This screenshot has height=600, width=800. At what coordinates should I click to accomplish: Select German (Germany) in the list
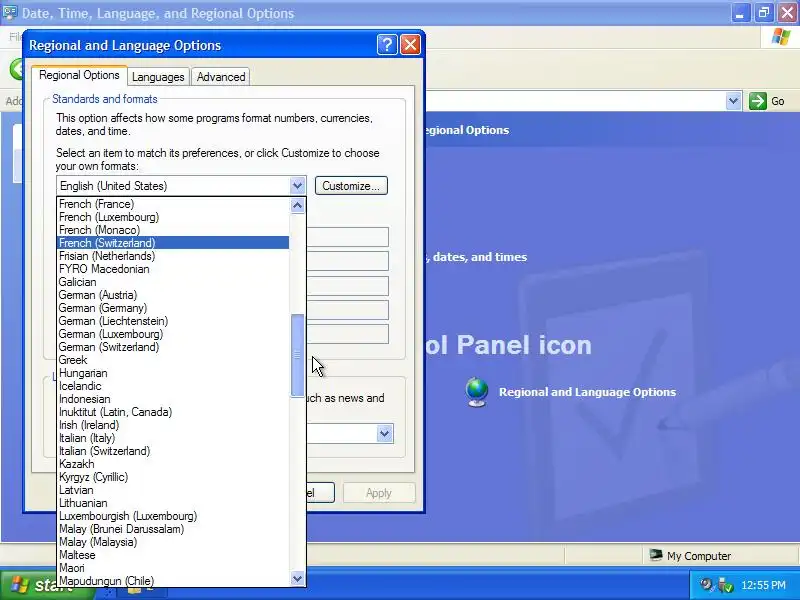pos(173,308)
